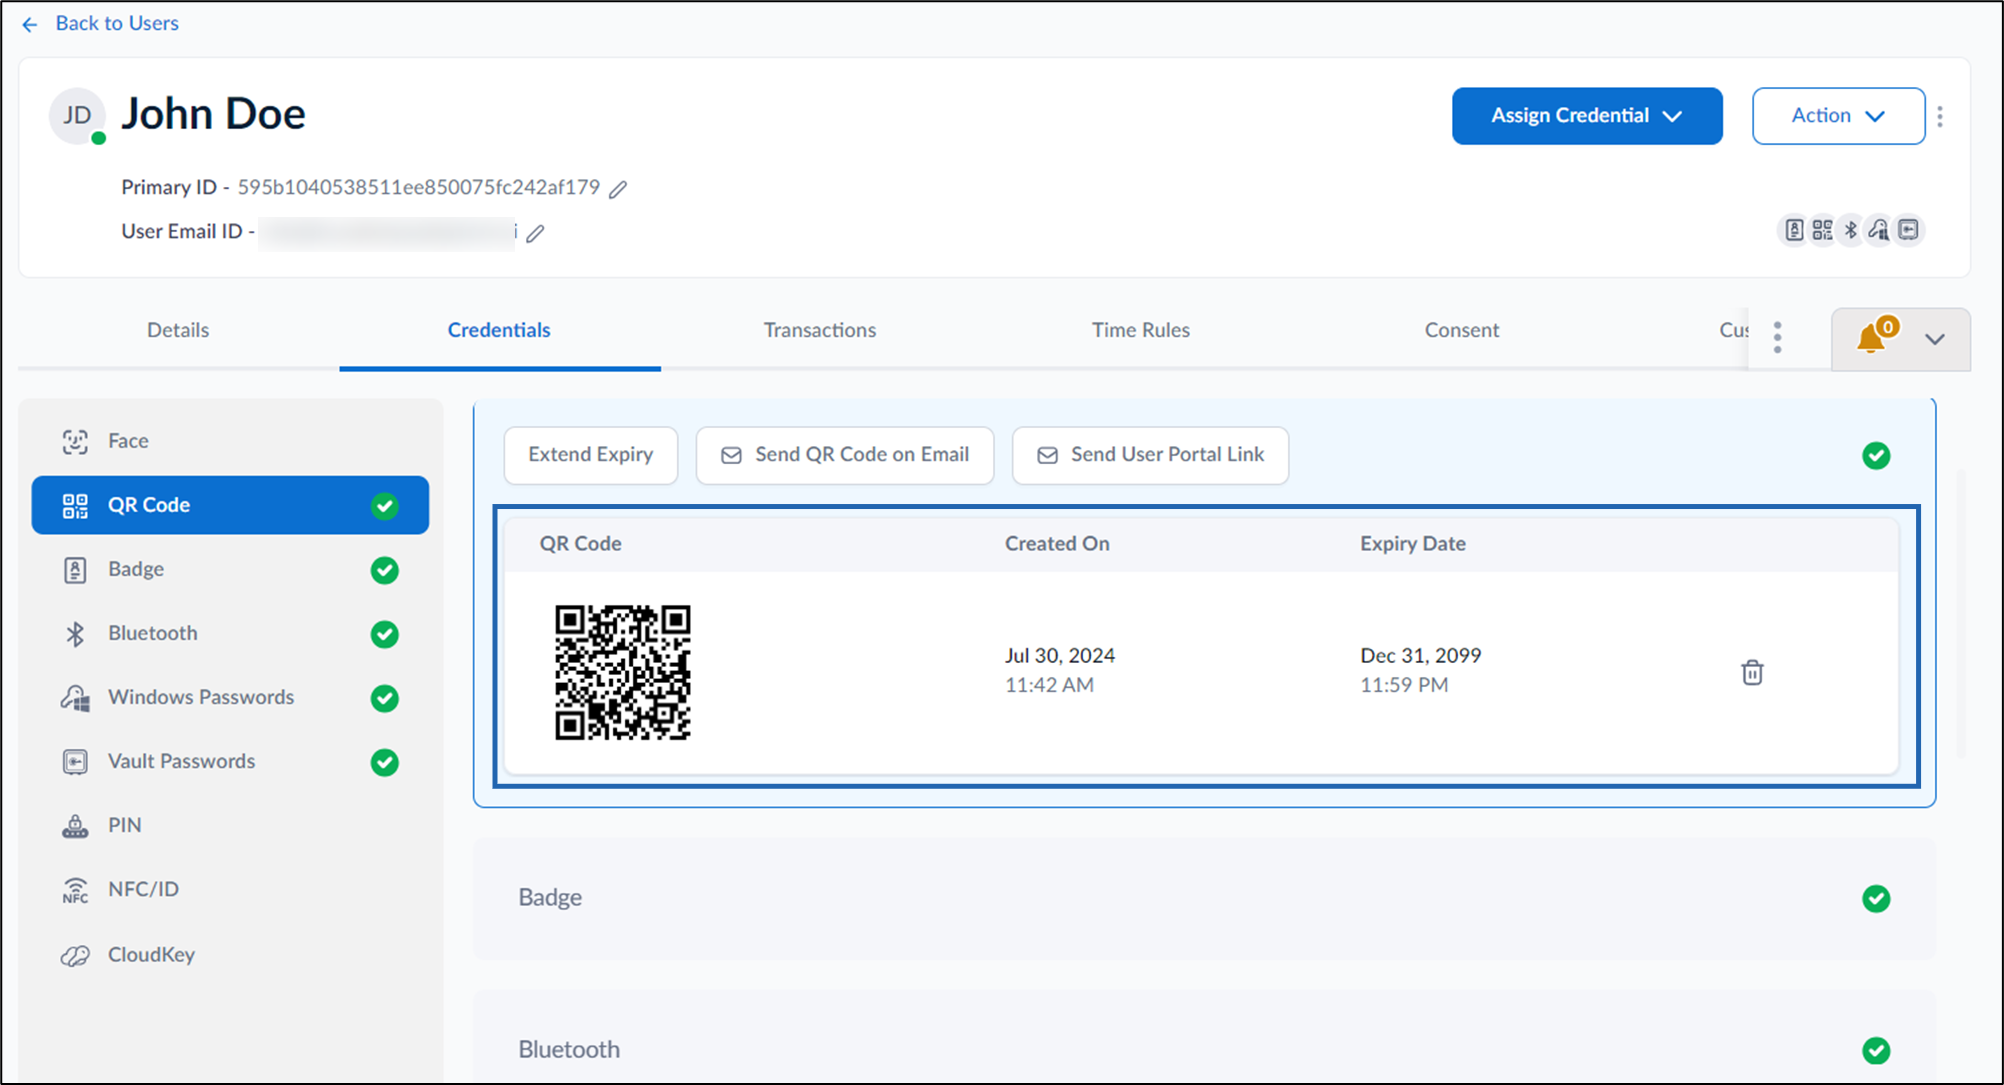The image size is (2004, 1085).
Task: Click the QR code image thumbnail
Action: tap(623, 672)
